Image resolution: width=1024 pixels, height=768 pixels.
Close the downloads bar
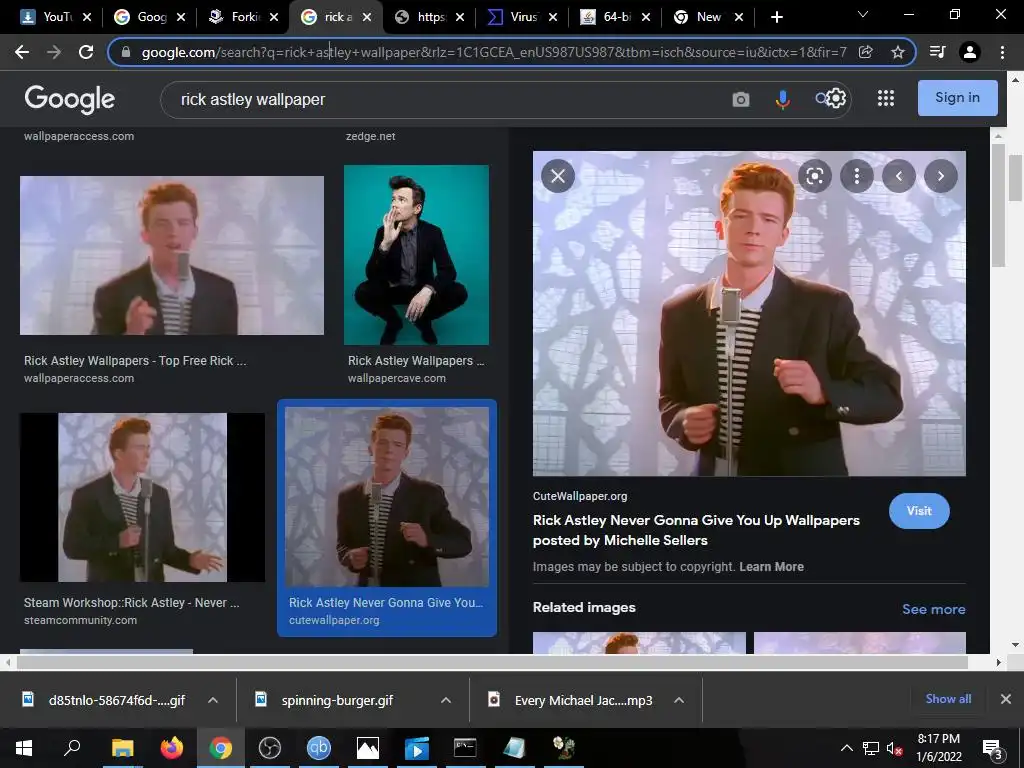pos(1006,699)
